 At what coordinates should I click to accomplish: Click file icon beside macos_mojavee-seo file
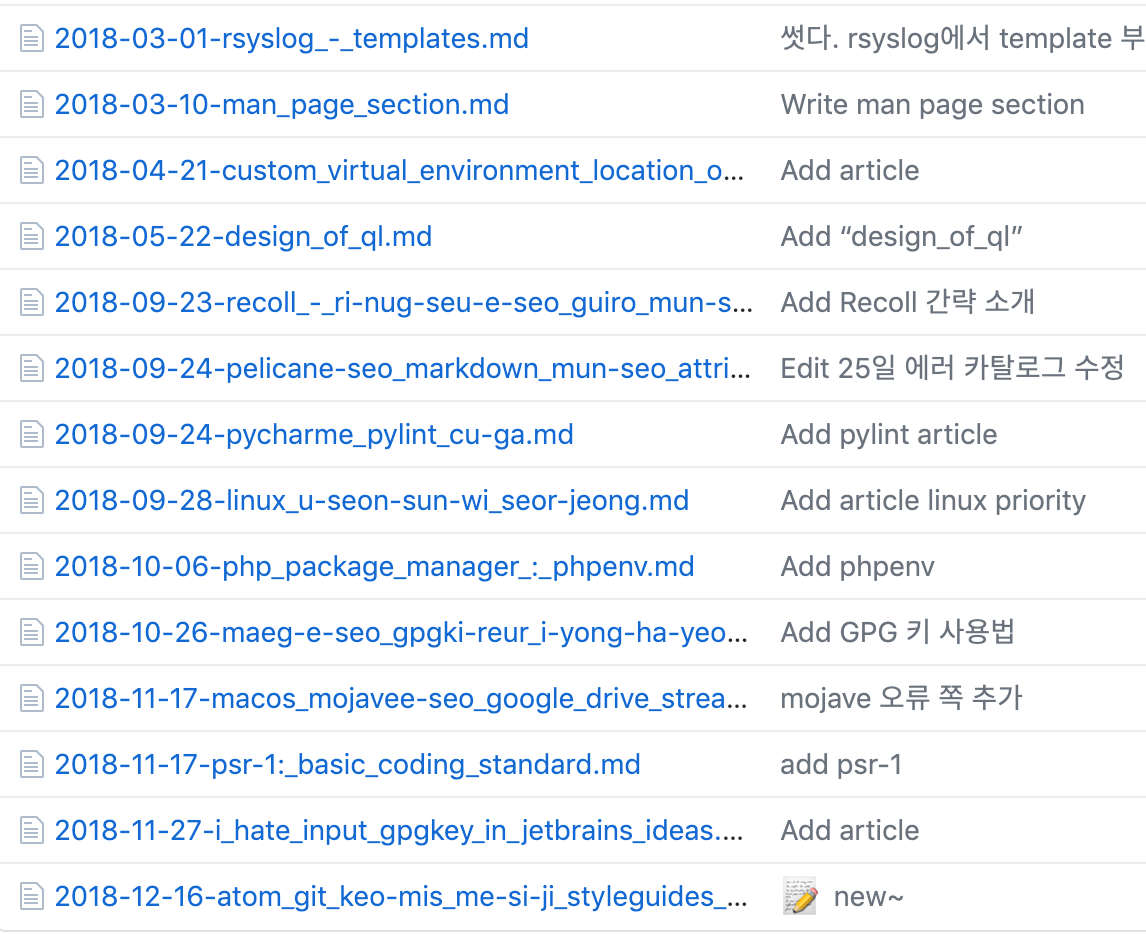tap(31, 699)
